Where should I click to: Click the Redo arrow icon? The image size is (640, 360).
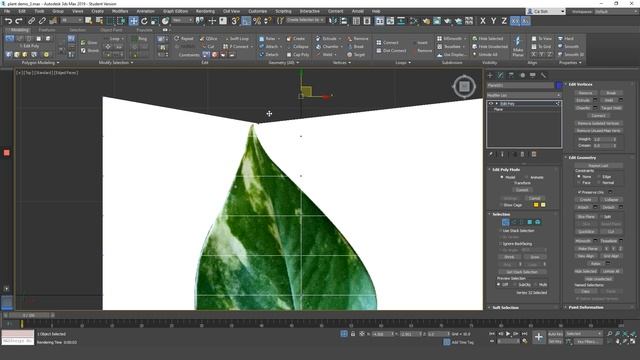(19, 21)
